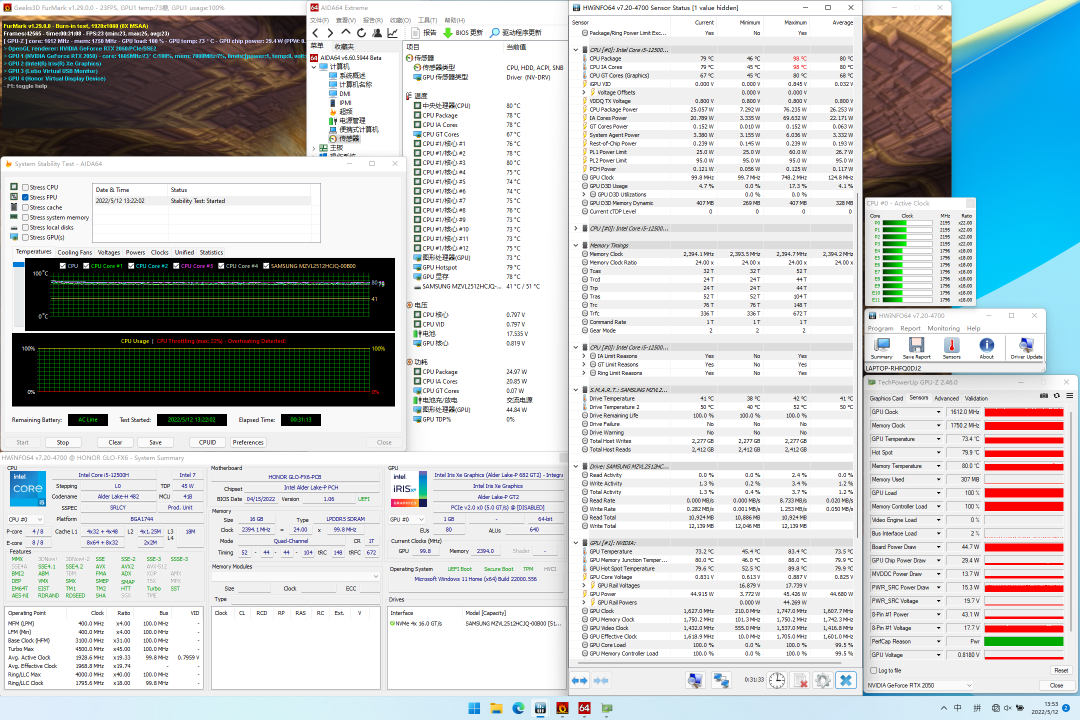
Task: Go back using AIDA64 toolbar back arrow
Action: click(315, 32)
